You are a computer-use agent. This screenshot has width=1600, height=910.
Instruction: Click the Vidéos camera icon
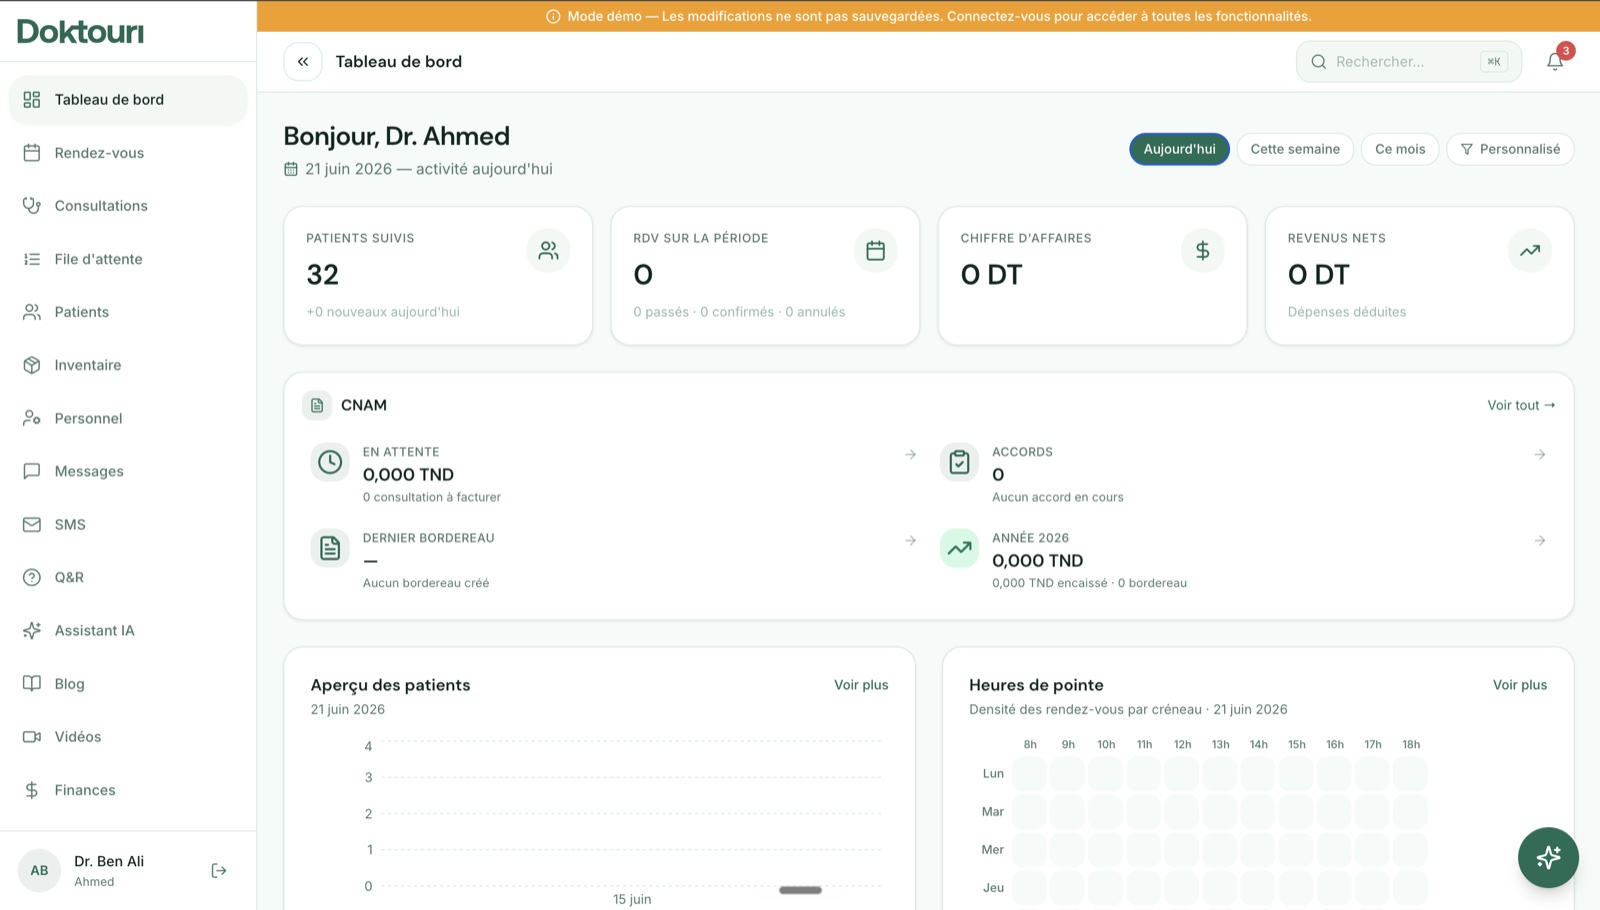(32, 737)
